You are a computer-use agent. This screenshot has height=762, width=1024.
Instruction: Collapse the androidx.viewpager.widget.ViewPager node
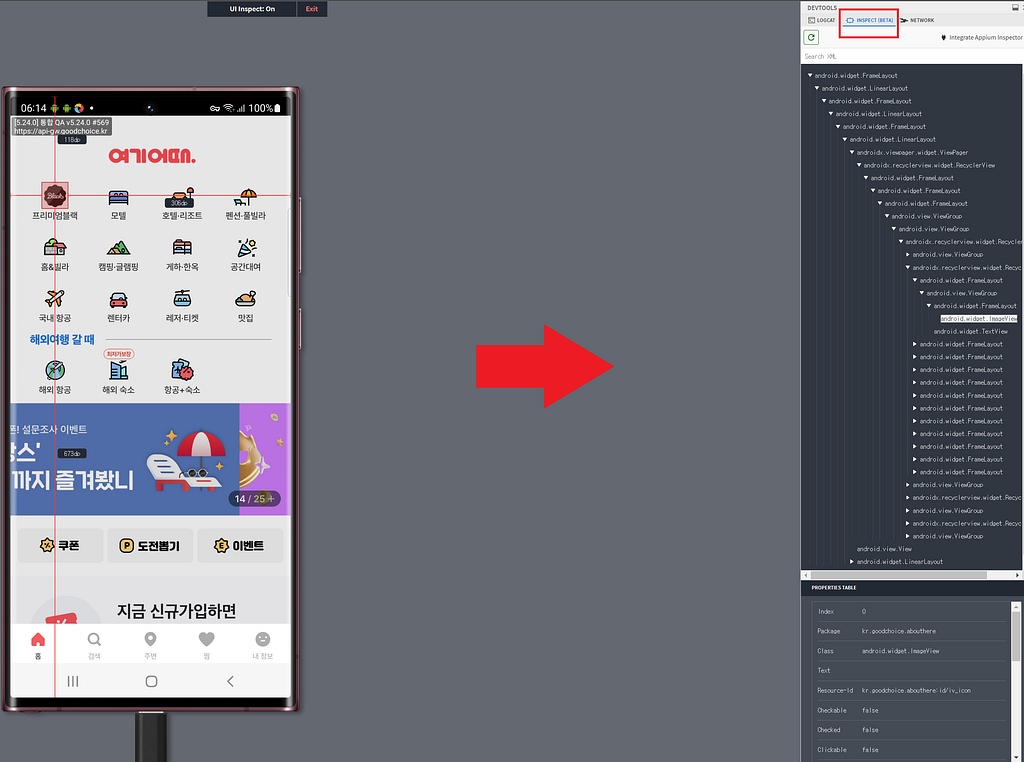coord(852,152)
